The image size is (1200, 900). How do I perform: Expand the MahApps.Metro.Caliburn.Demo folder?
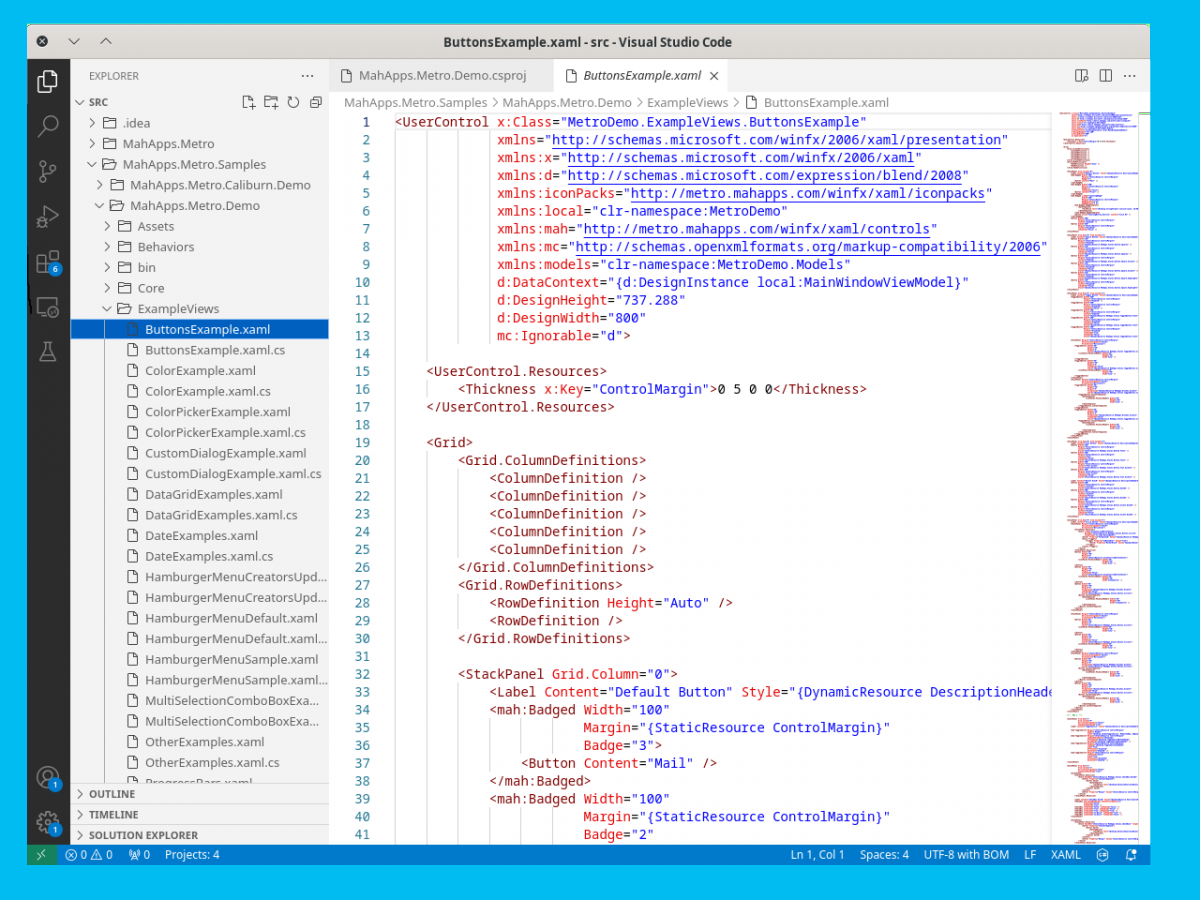point(200,185)
